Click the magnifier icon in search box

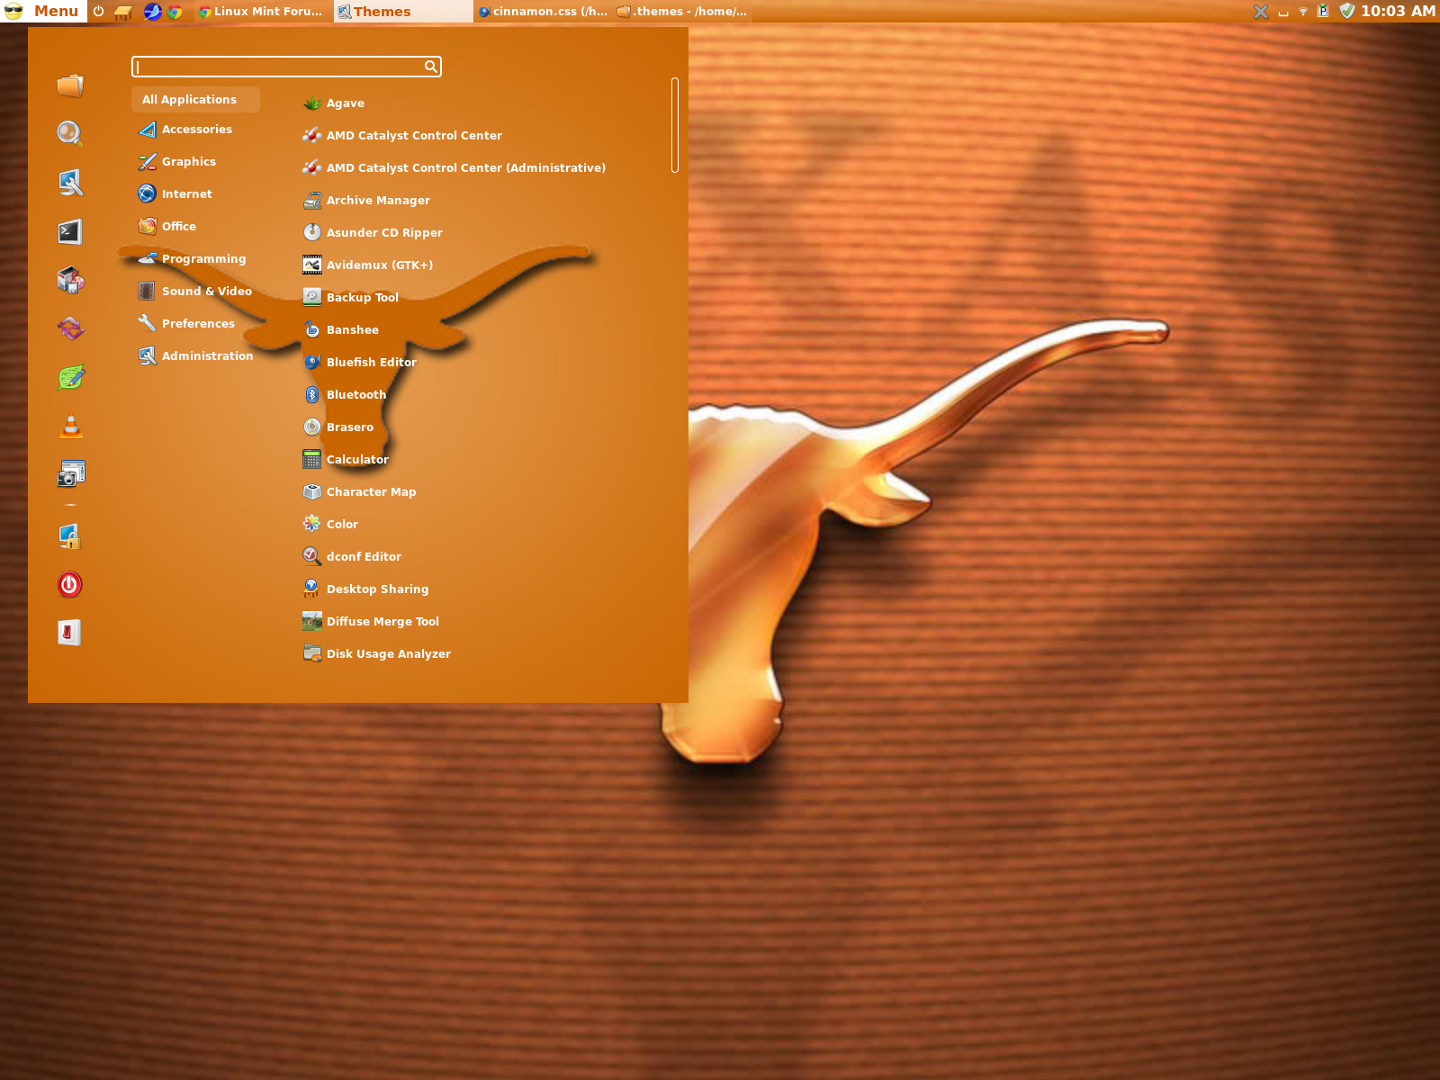tap(430, 66)
